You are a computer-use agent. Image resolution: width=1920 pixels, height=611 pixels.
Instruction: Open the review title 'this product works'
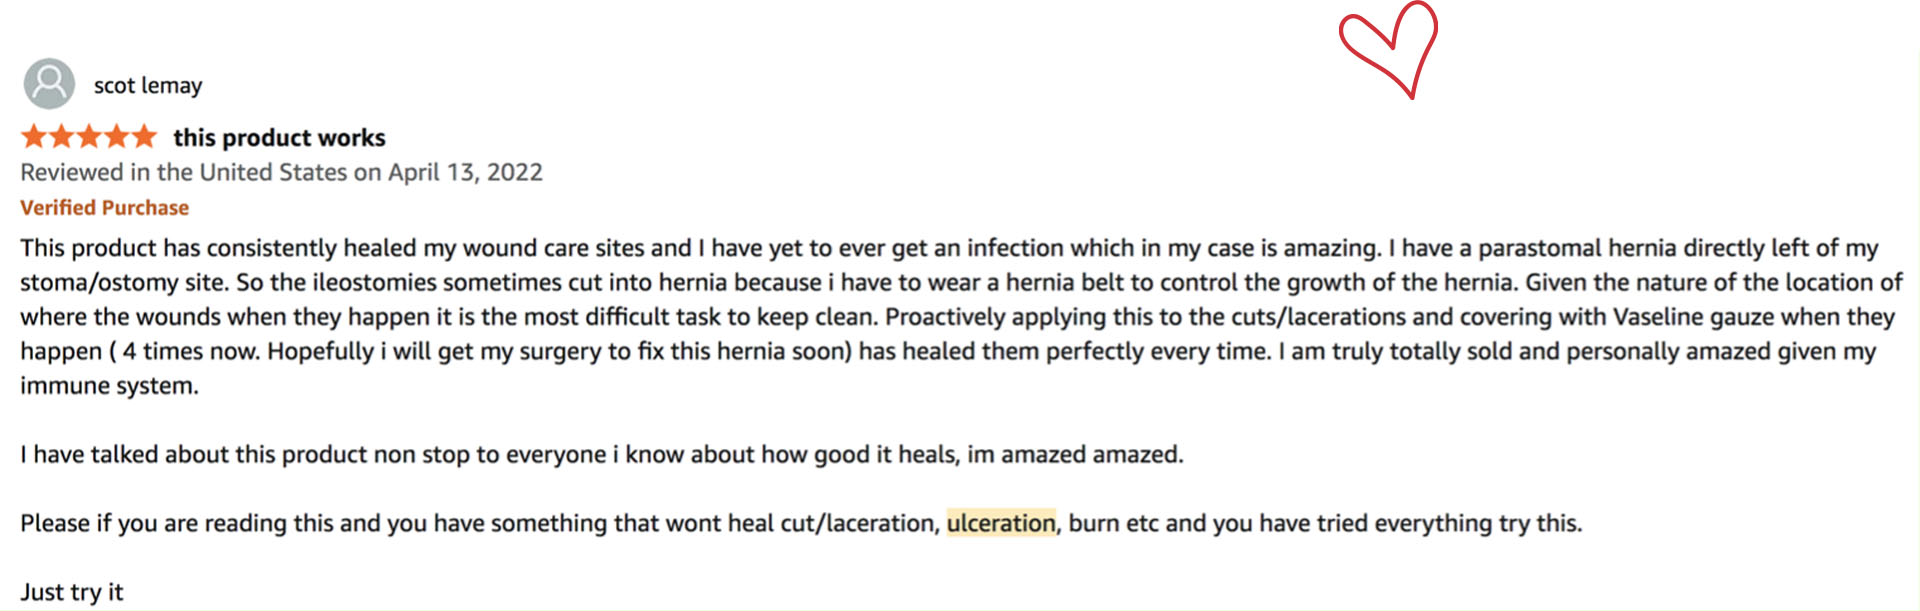pos(279,137)
